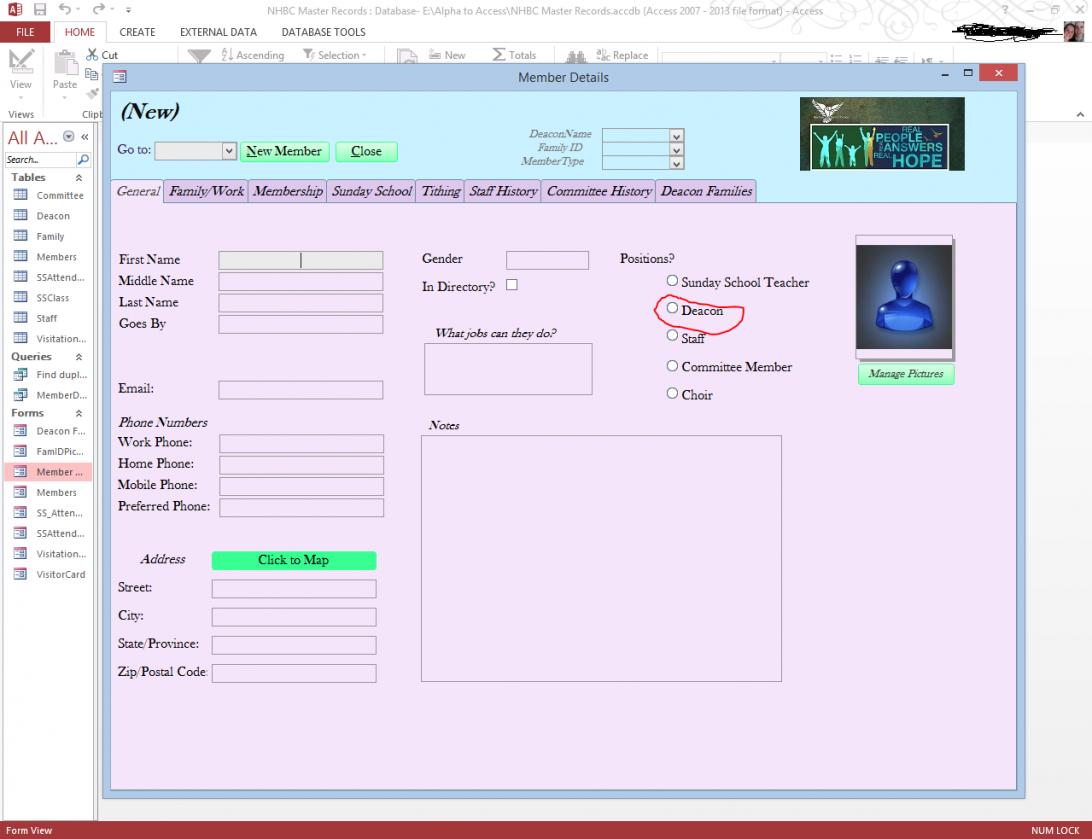
Task: Open the CREATE ribbon tab
Action: 137,32
